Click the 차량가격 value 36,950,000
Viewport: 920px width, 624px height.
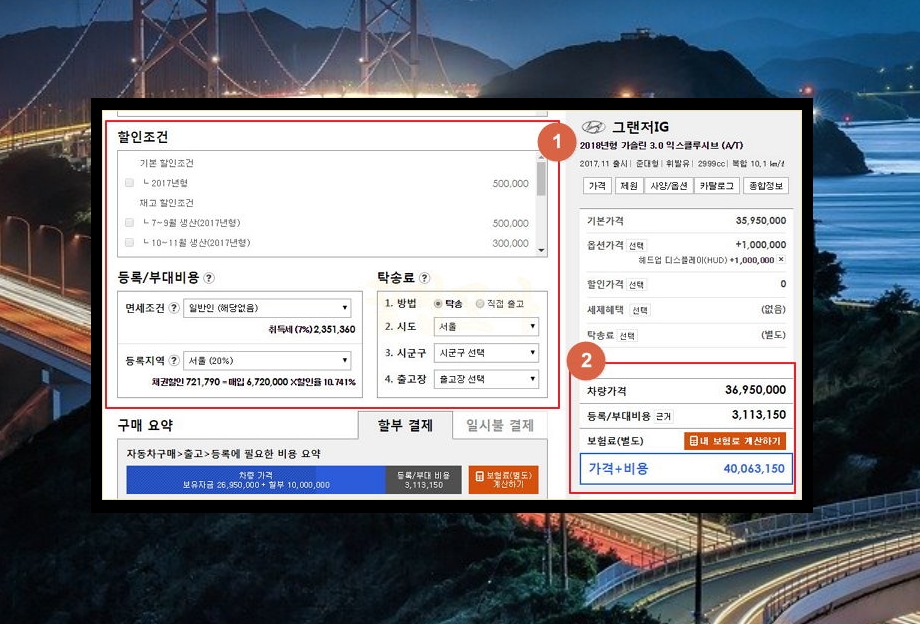[x=756, y=390]
